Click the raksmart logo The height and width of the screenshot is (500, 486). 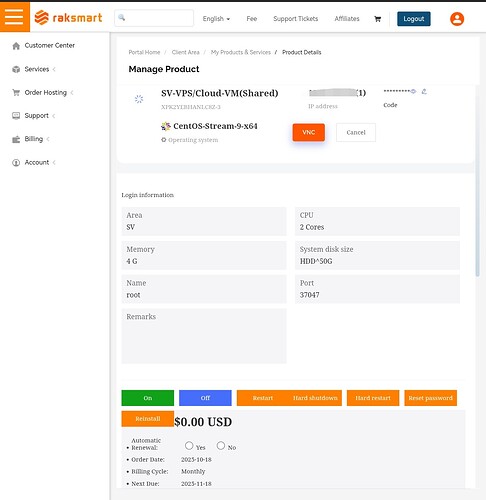tap(68, 18)
